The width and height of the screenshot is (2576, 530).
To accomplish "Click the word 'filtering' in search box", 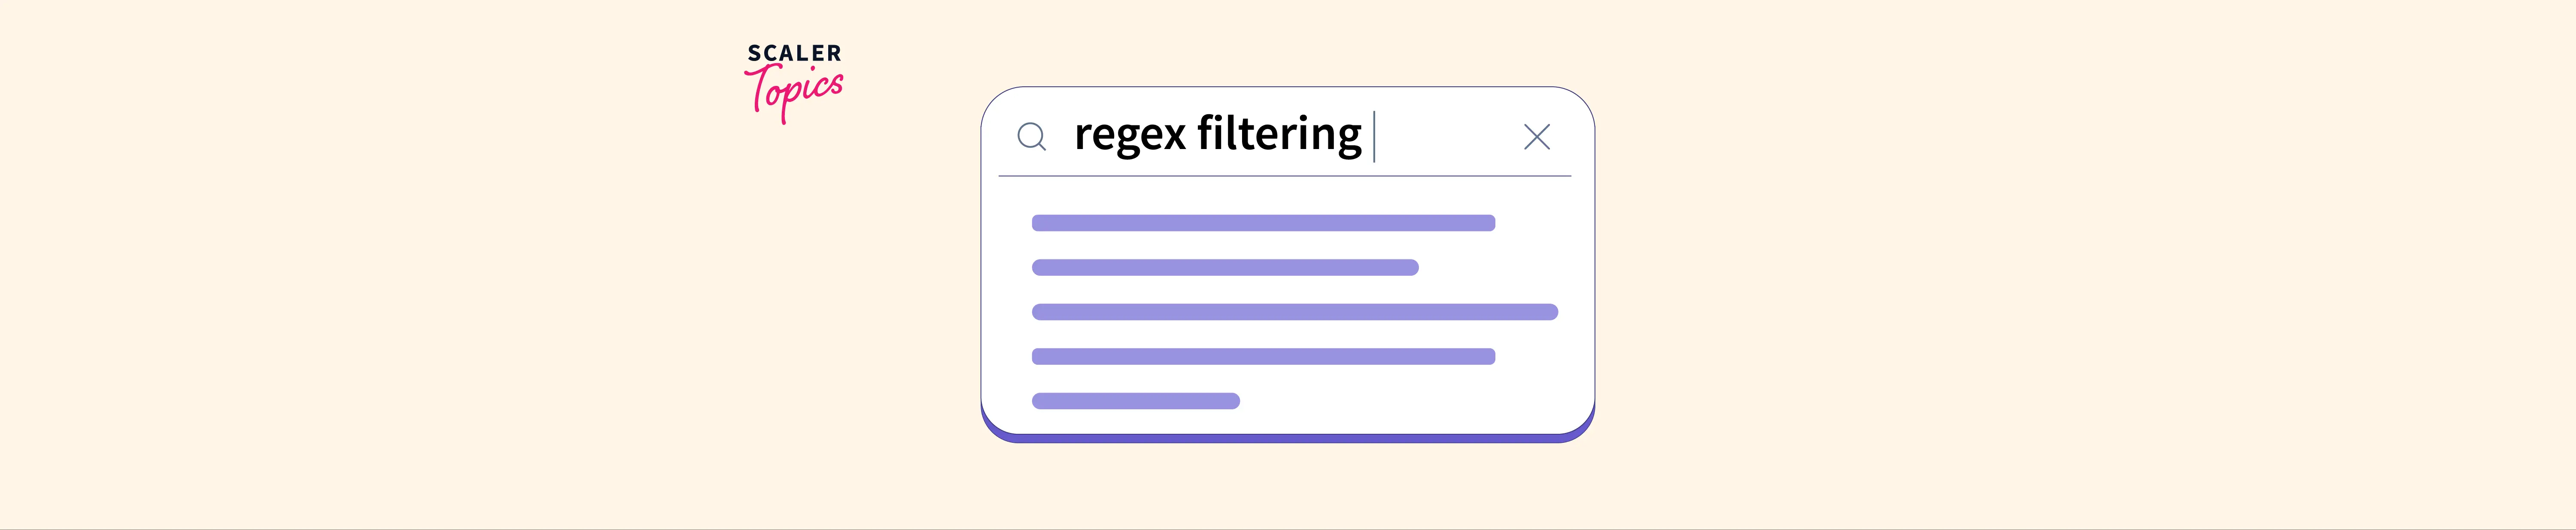I will point(1279,135).
